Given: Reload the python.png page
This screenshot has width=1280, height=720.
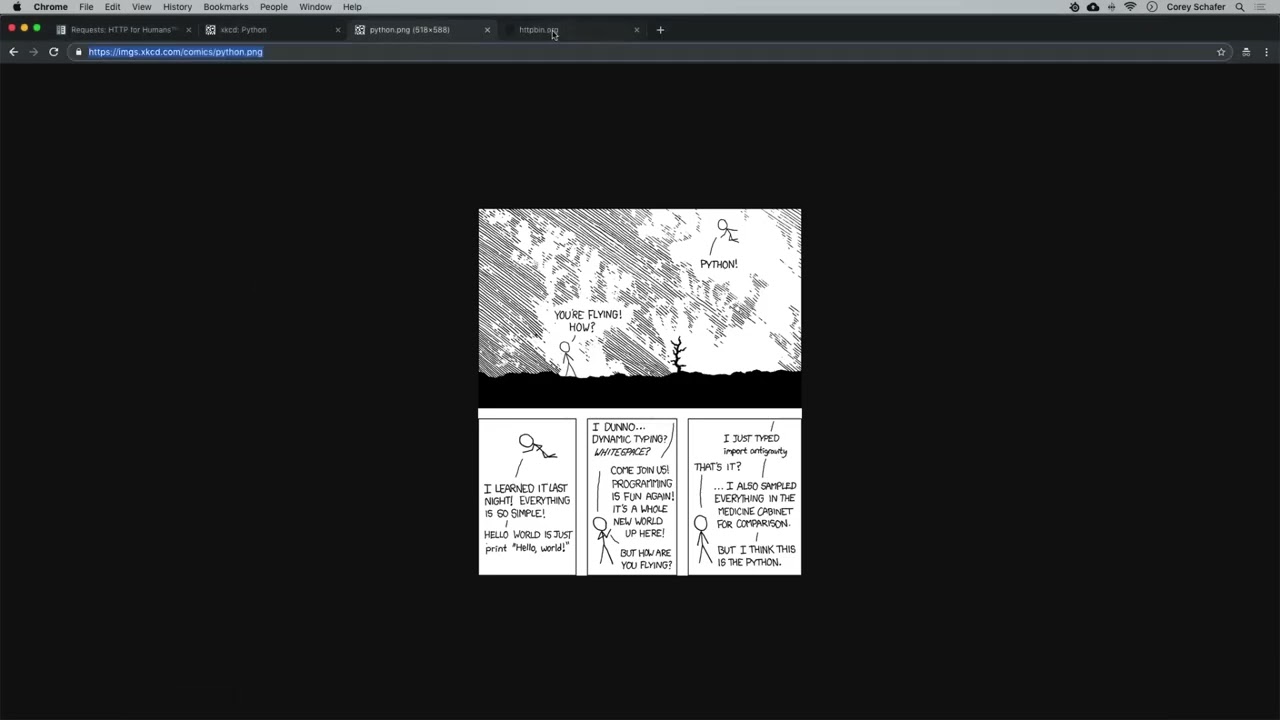Looking at the screenshot, I should tap(53, 52).
